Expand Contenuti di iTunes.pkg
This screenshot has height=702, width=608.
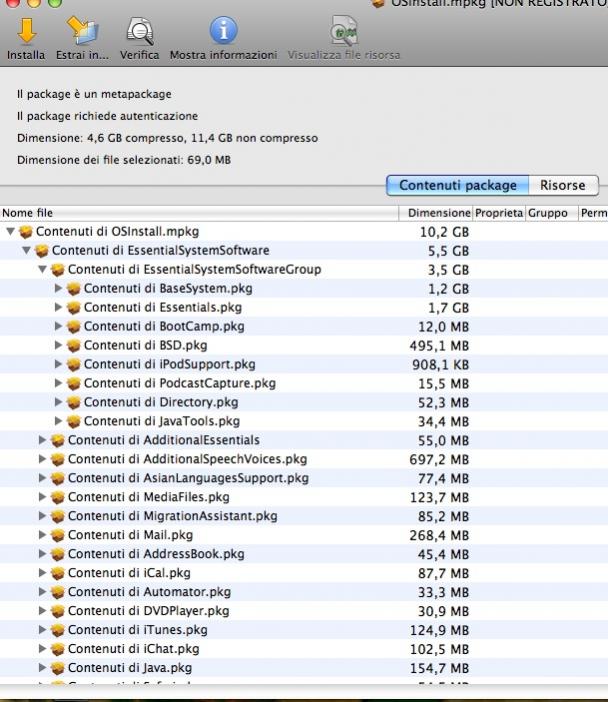point(42,629)
